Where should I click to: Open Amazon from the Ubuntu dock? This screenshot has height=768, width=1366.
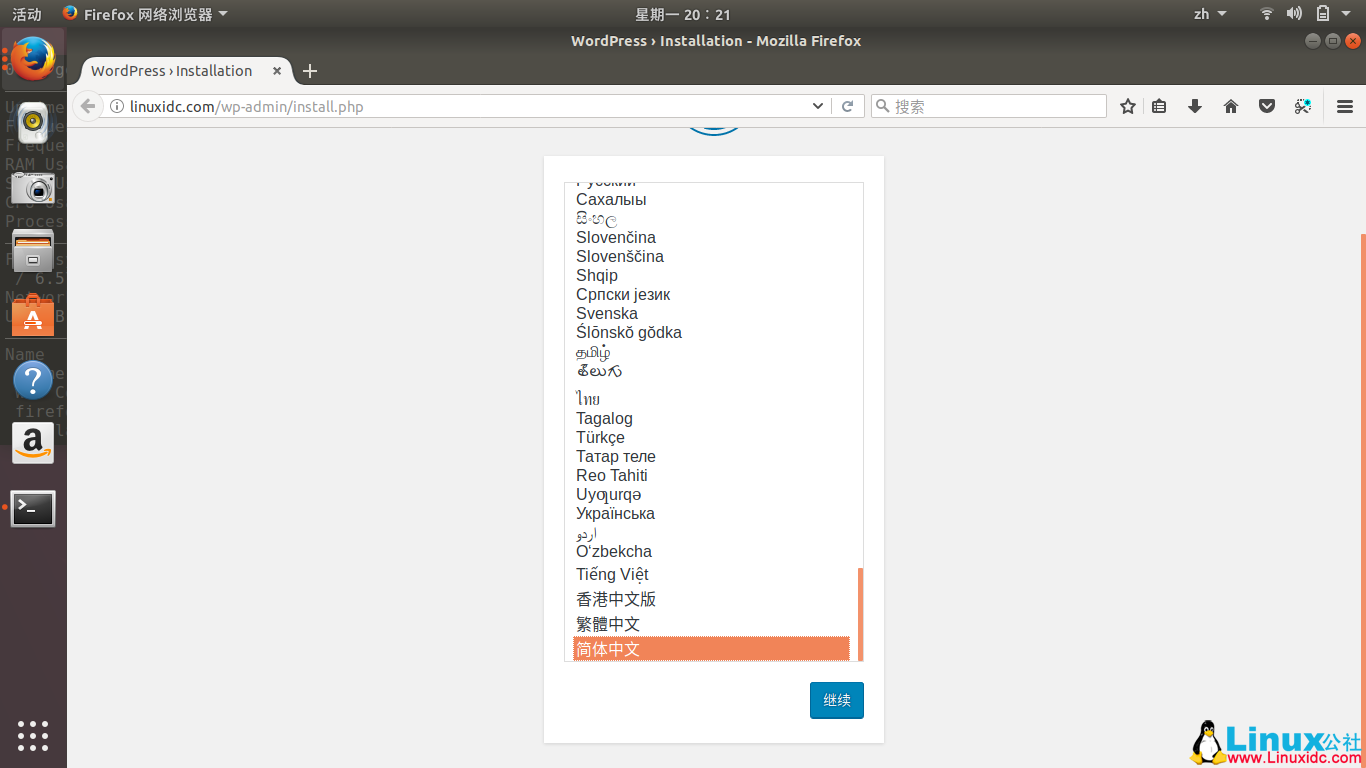[33, 443]
